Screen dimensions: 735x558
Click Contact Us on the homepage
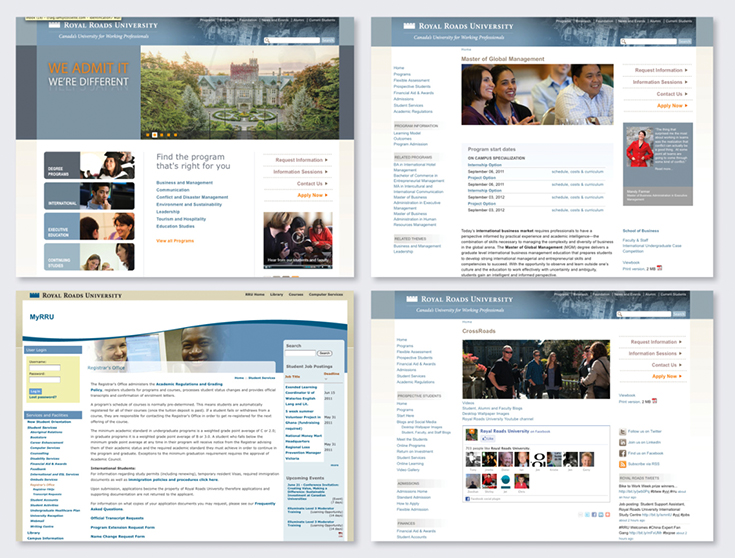(x=312, y=183)
